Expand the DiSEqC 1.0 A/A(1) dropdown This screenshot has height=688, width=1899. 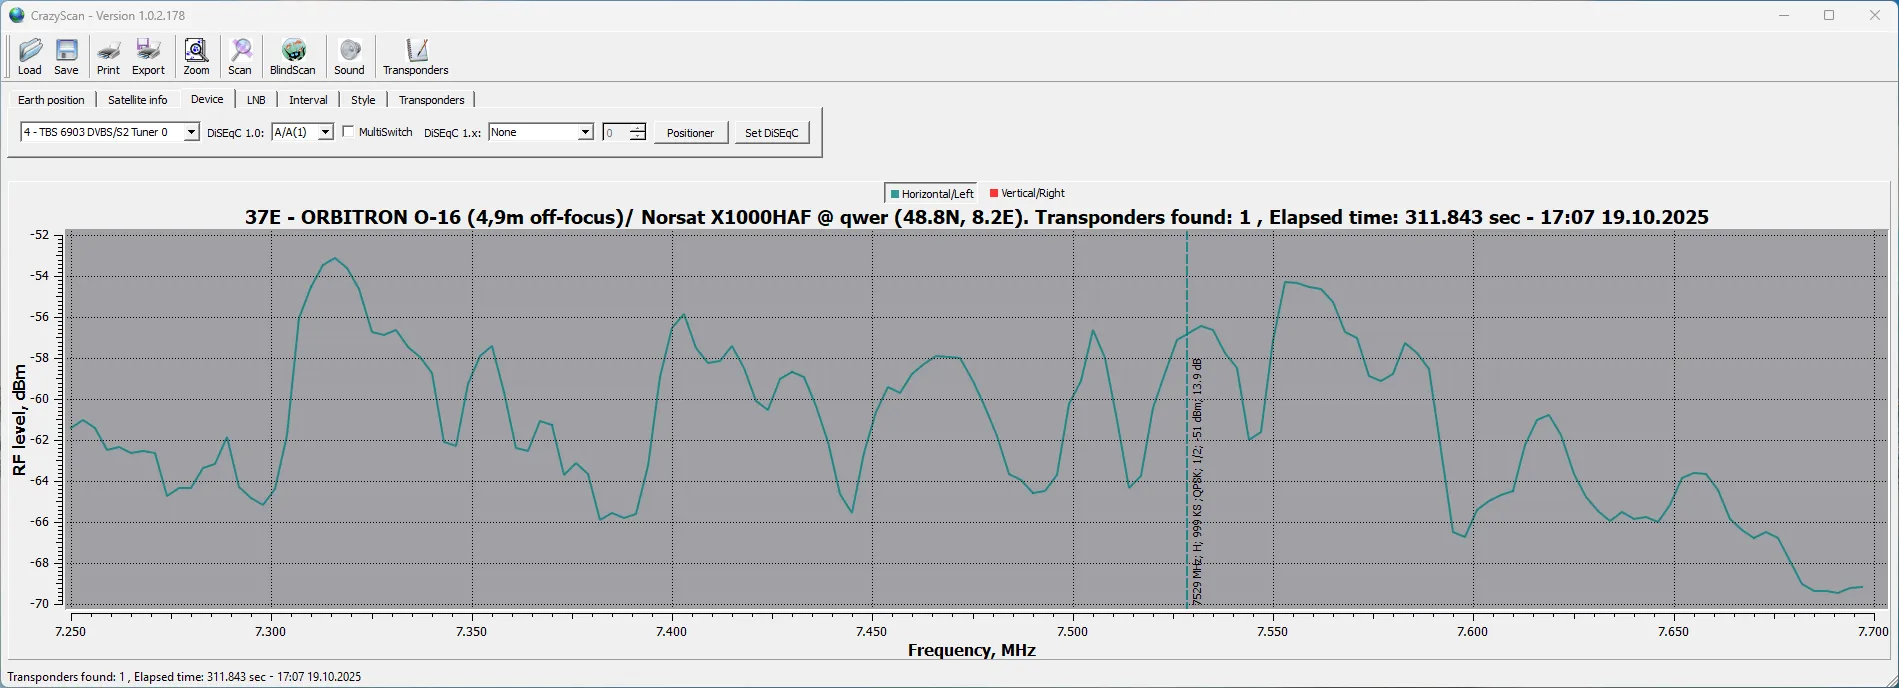[x=325, y=133]
